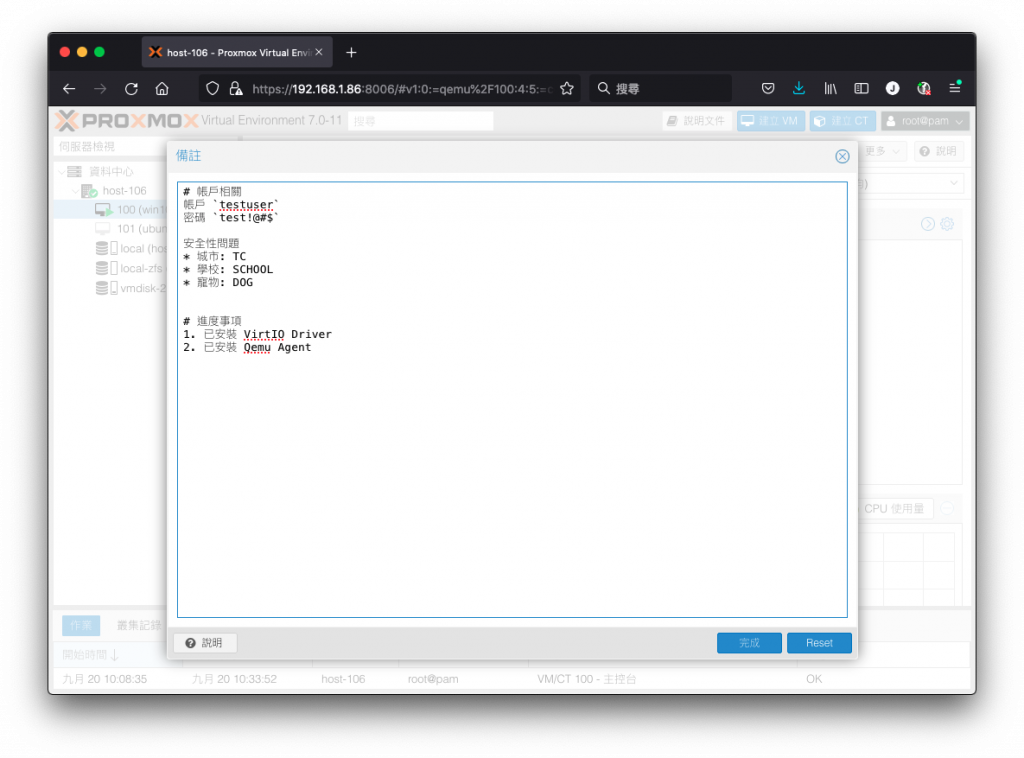Toggle the browser sidebar icon
Image resolution: width=1024 pixels, height=758 pixels.
(x=861, y=88)
